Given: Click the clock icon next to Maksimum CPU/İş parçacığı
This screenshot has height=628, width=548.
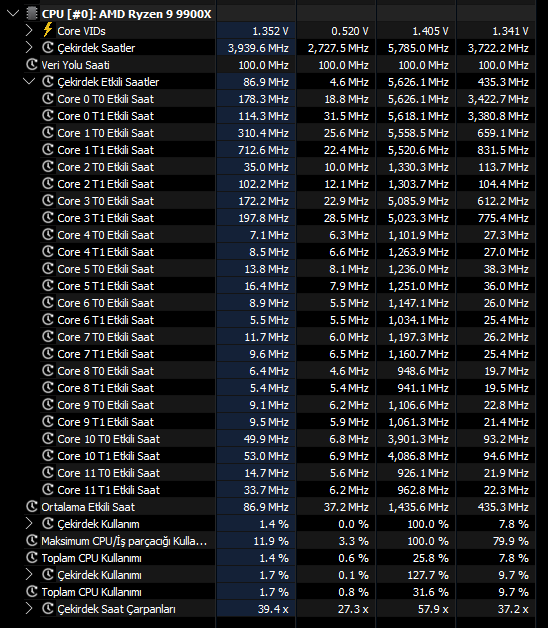Looking at the screenshot, I should [32, 541].
